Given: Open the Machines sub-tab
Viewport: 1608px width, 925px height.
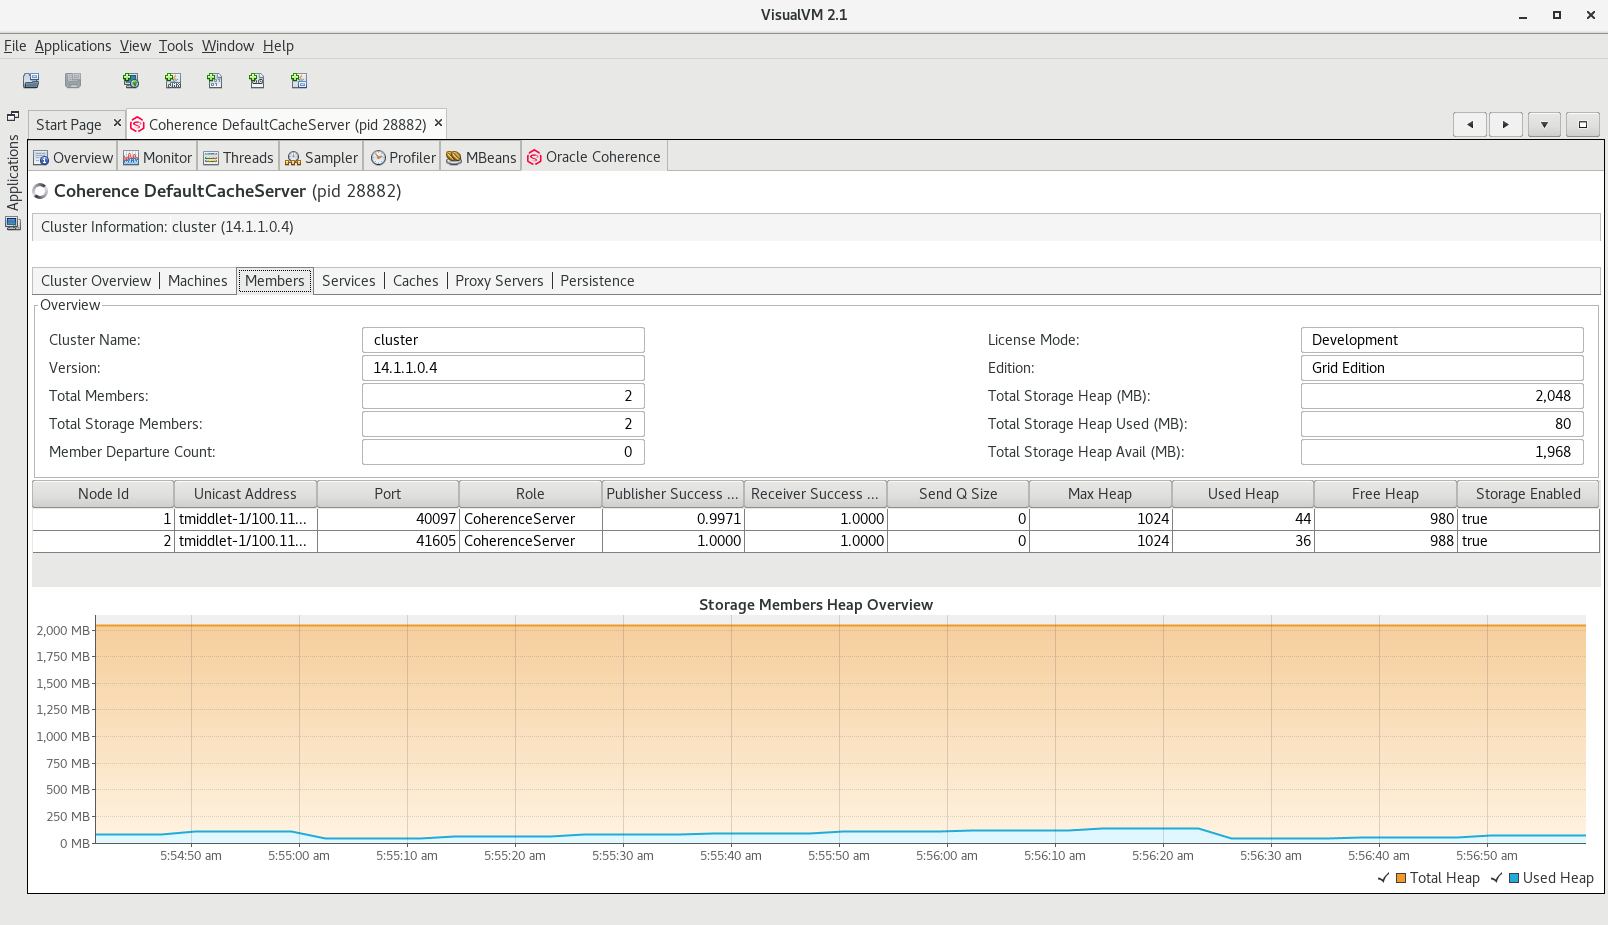Looking at the screenshot, I should [198, 281].
